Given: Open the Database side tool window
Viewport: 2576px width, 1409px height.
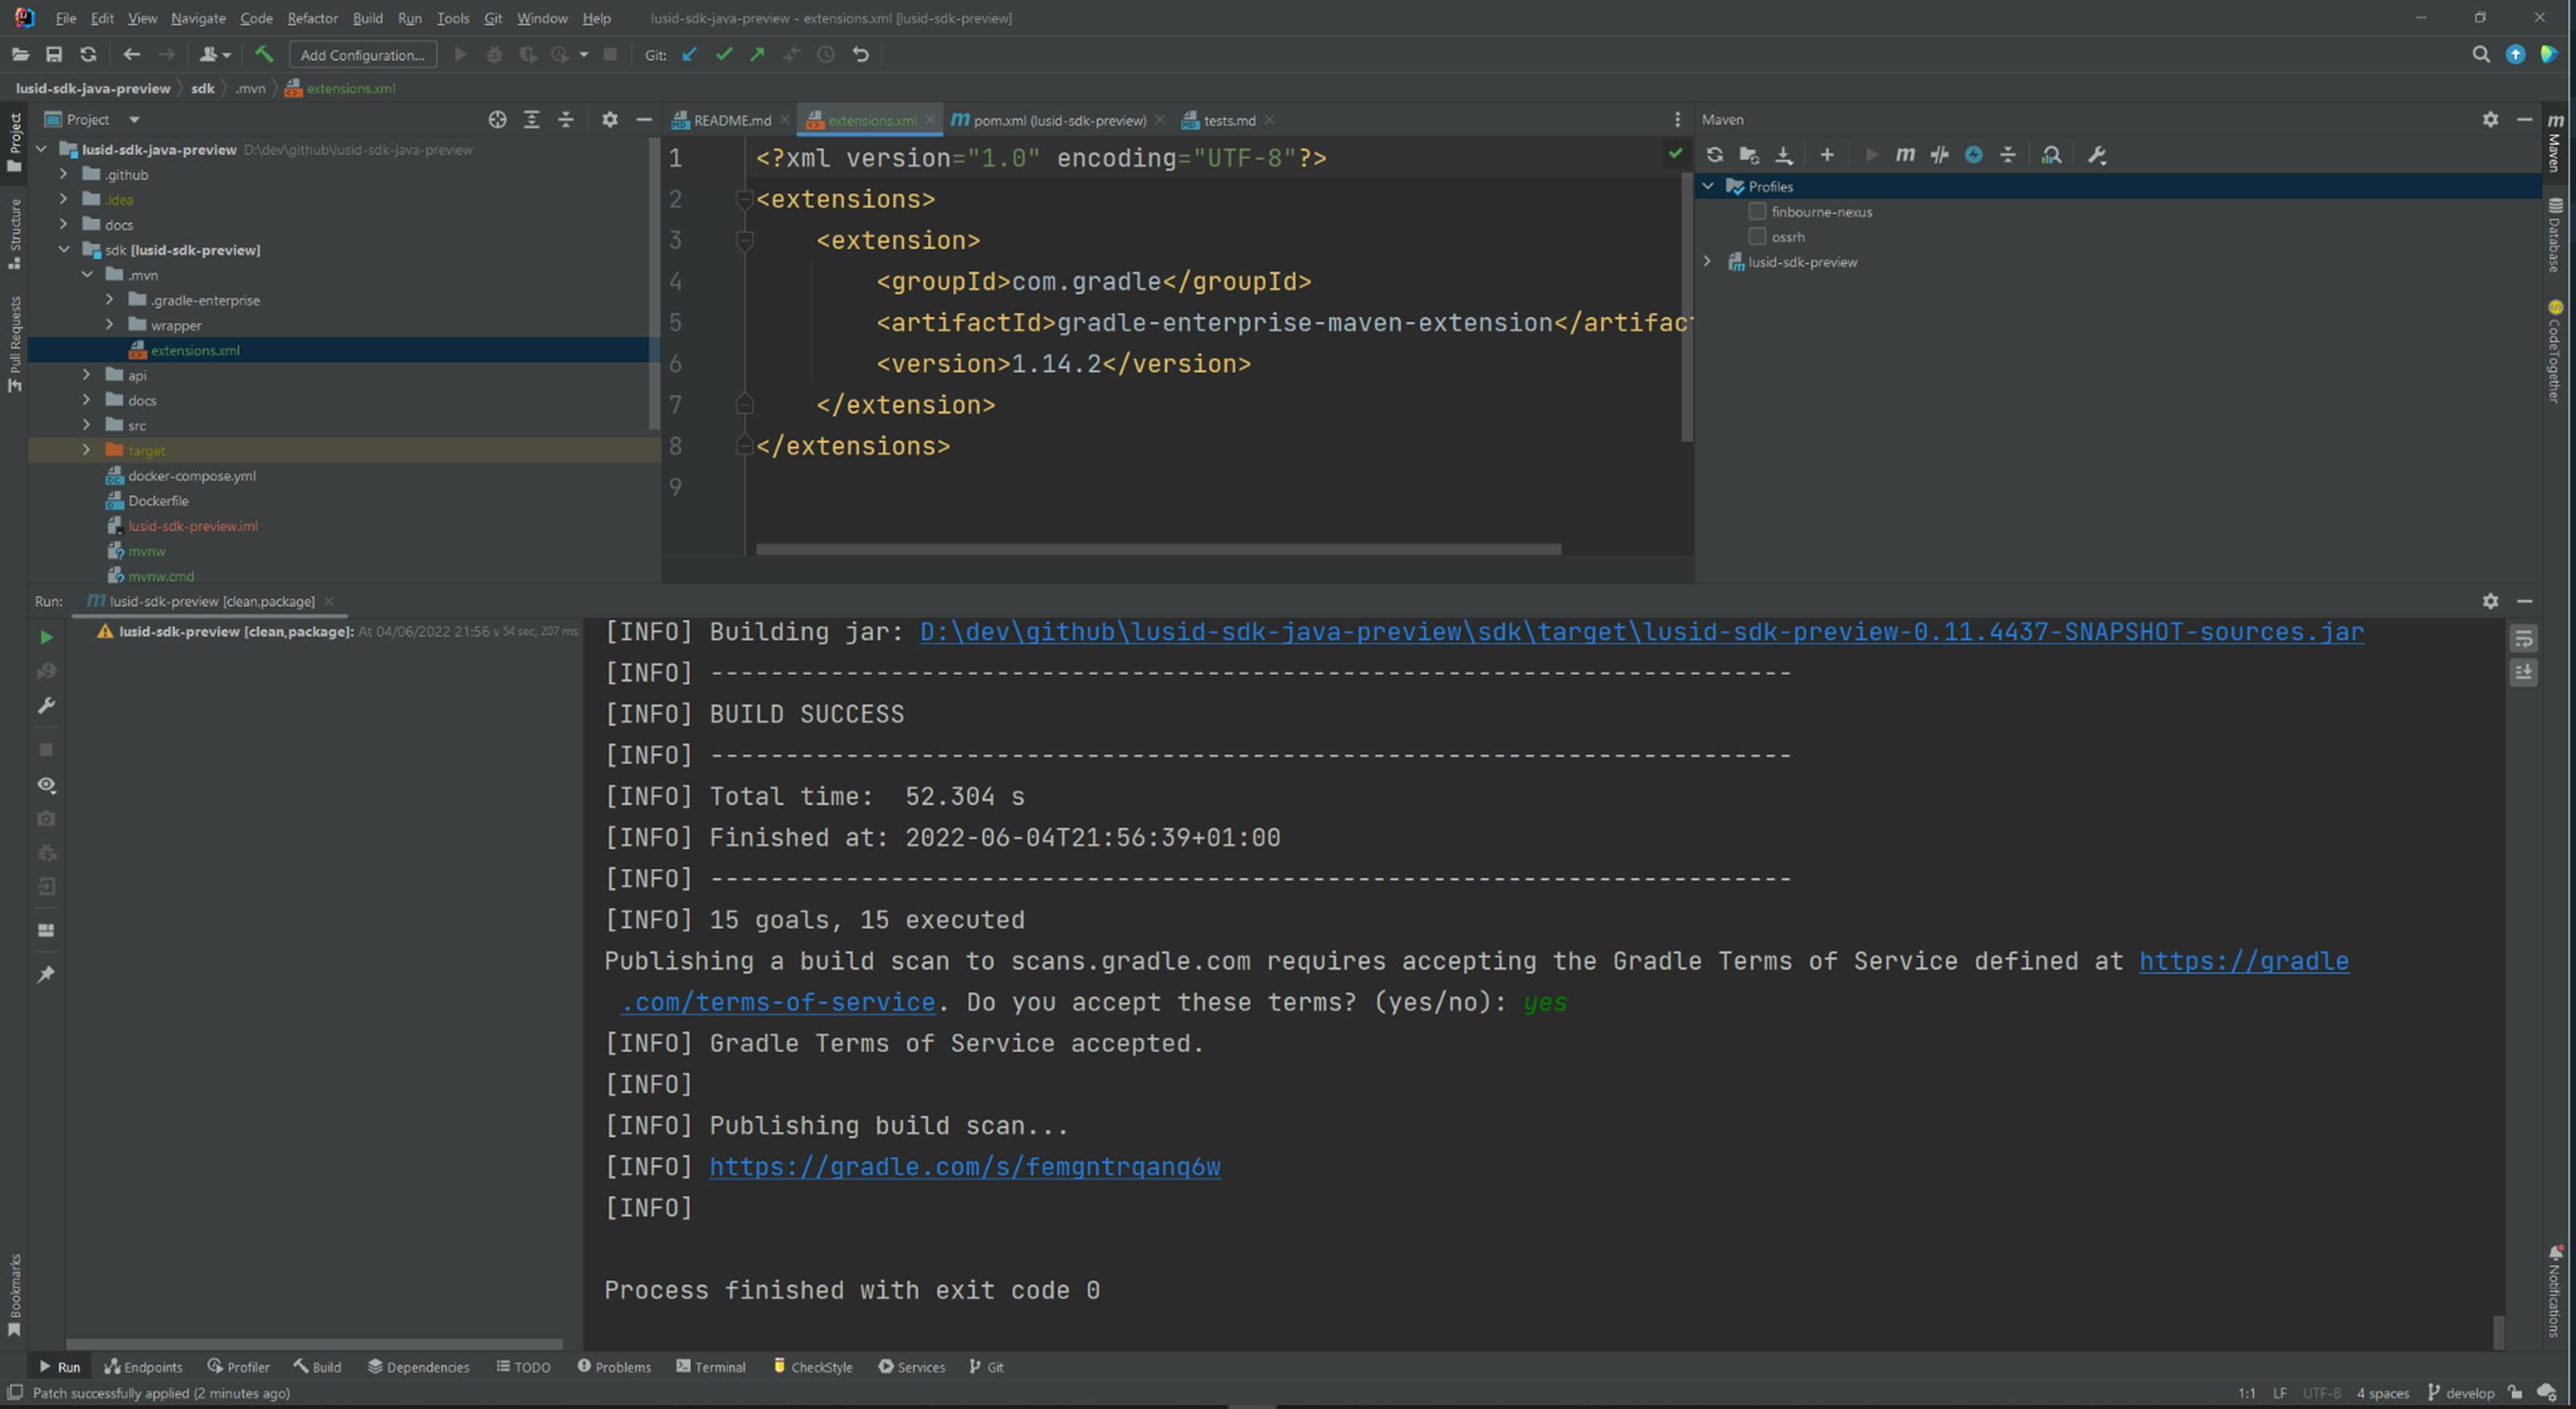Looking at the screenshot, I should pos(2554,235).
